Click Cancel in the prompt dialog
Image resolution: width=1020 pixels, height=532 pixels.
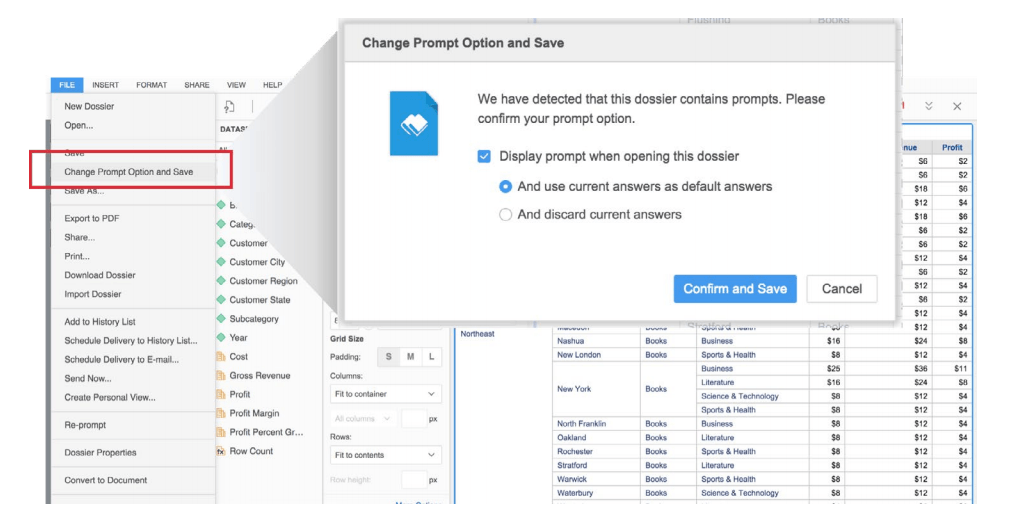click(x=841, y=289)
